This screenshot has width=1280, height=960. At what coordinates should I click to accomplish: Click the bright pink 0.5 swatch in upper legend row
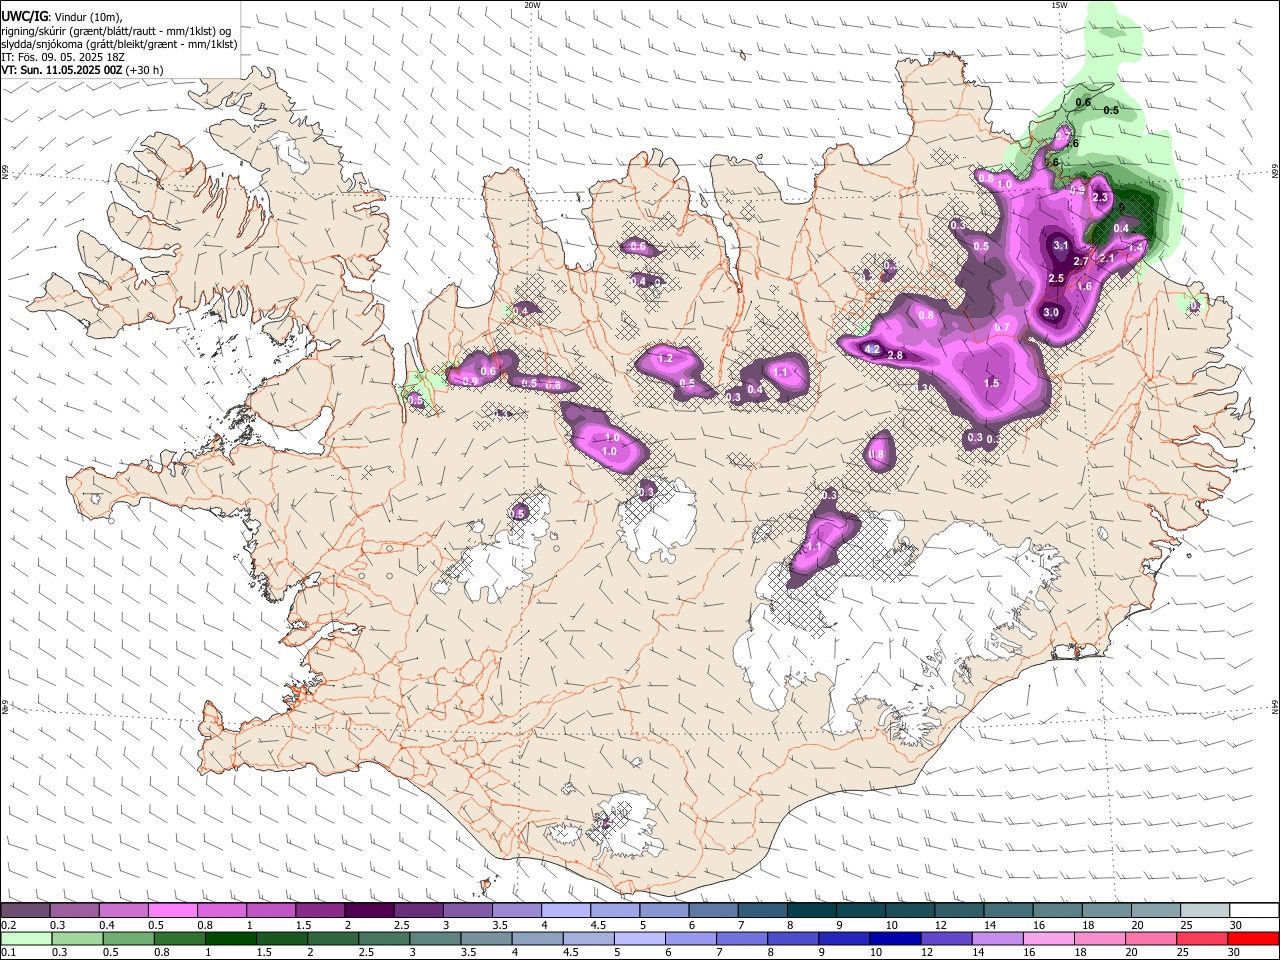point(172,911)
